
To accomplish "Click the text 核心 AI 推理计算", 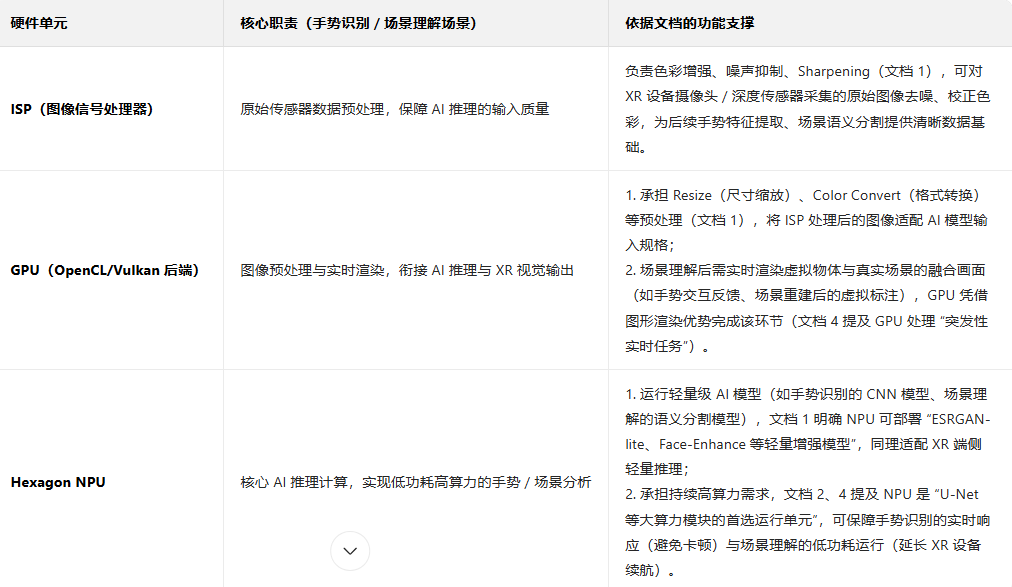I will (x=294, y=483).
